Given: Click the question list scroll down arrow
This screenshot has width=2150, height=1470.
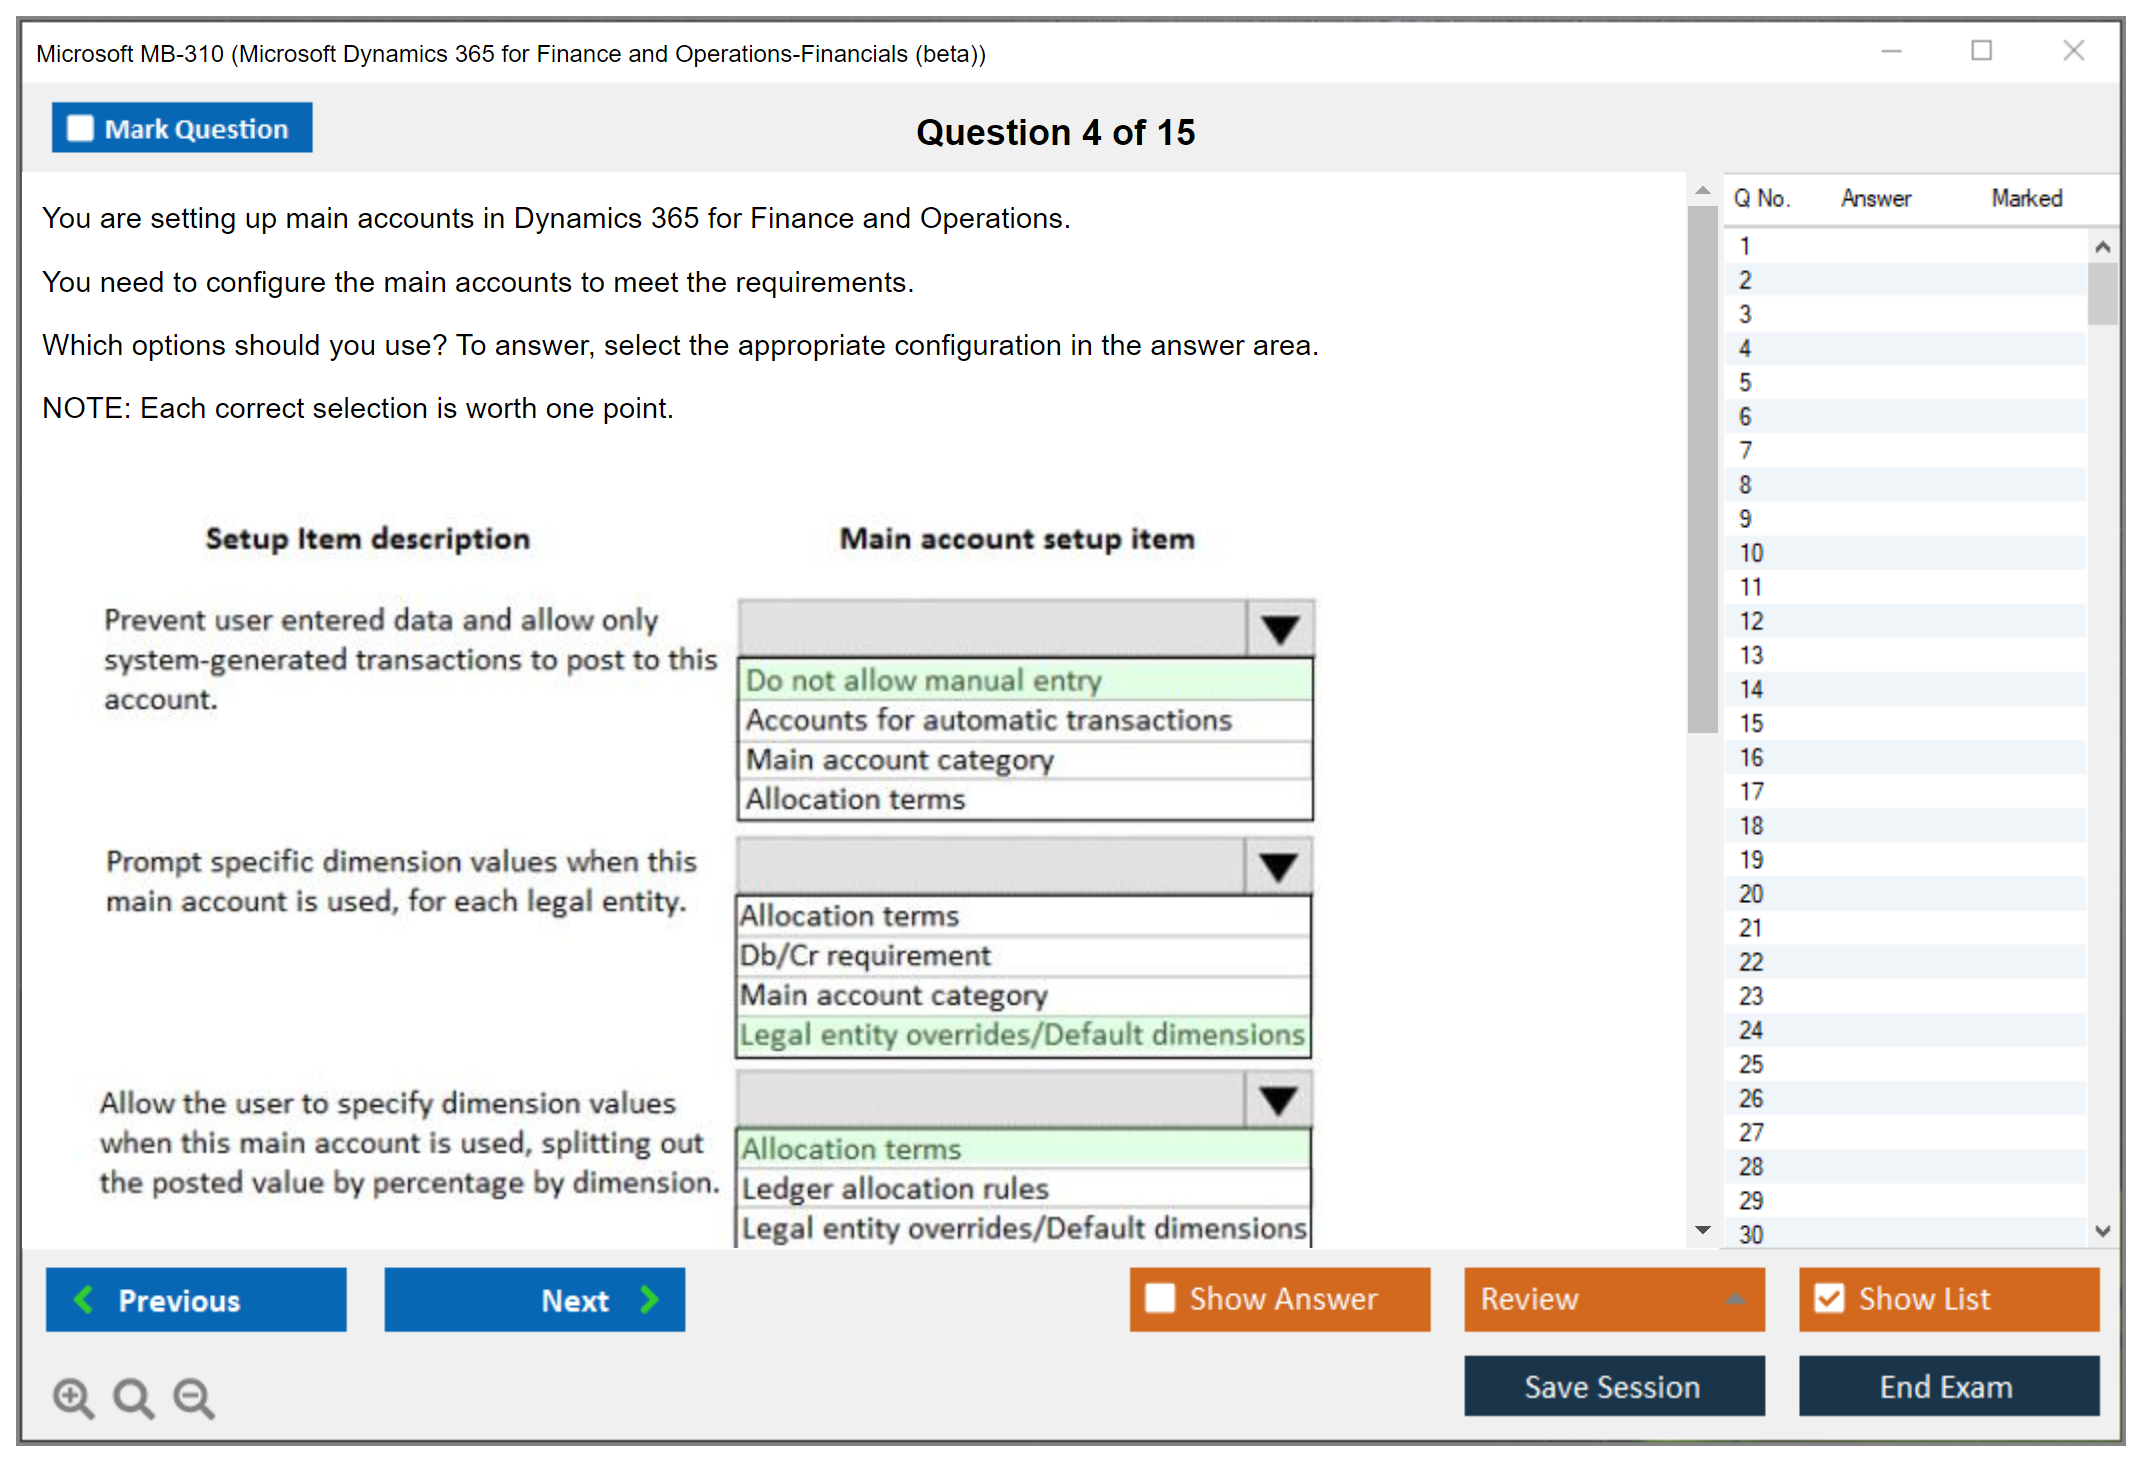Looking at the screenshot, I should (x=2102, y=1231).
